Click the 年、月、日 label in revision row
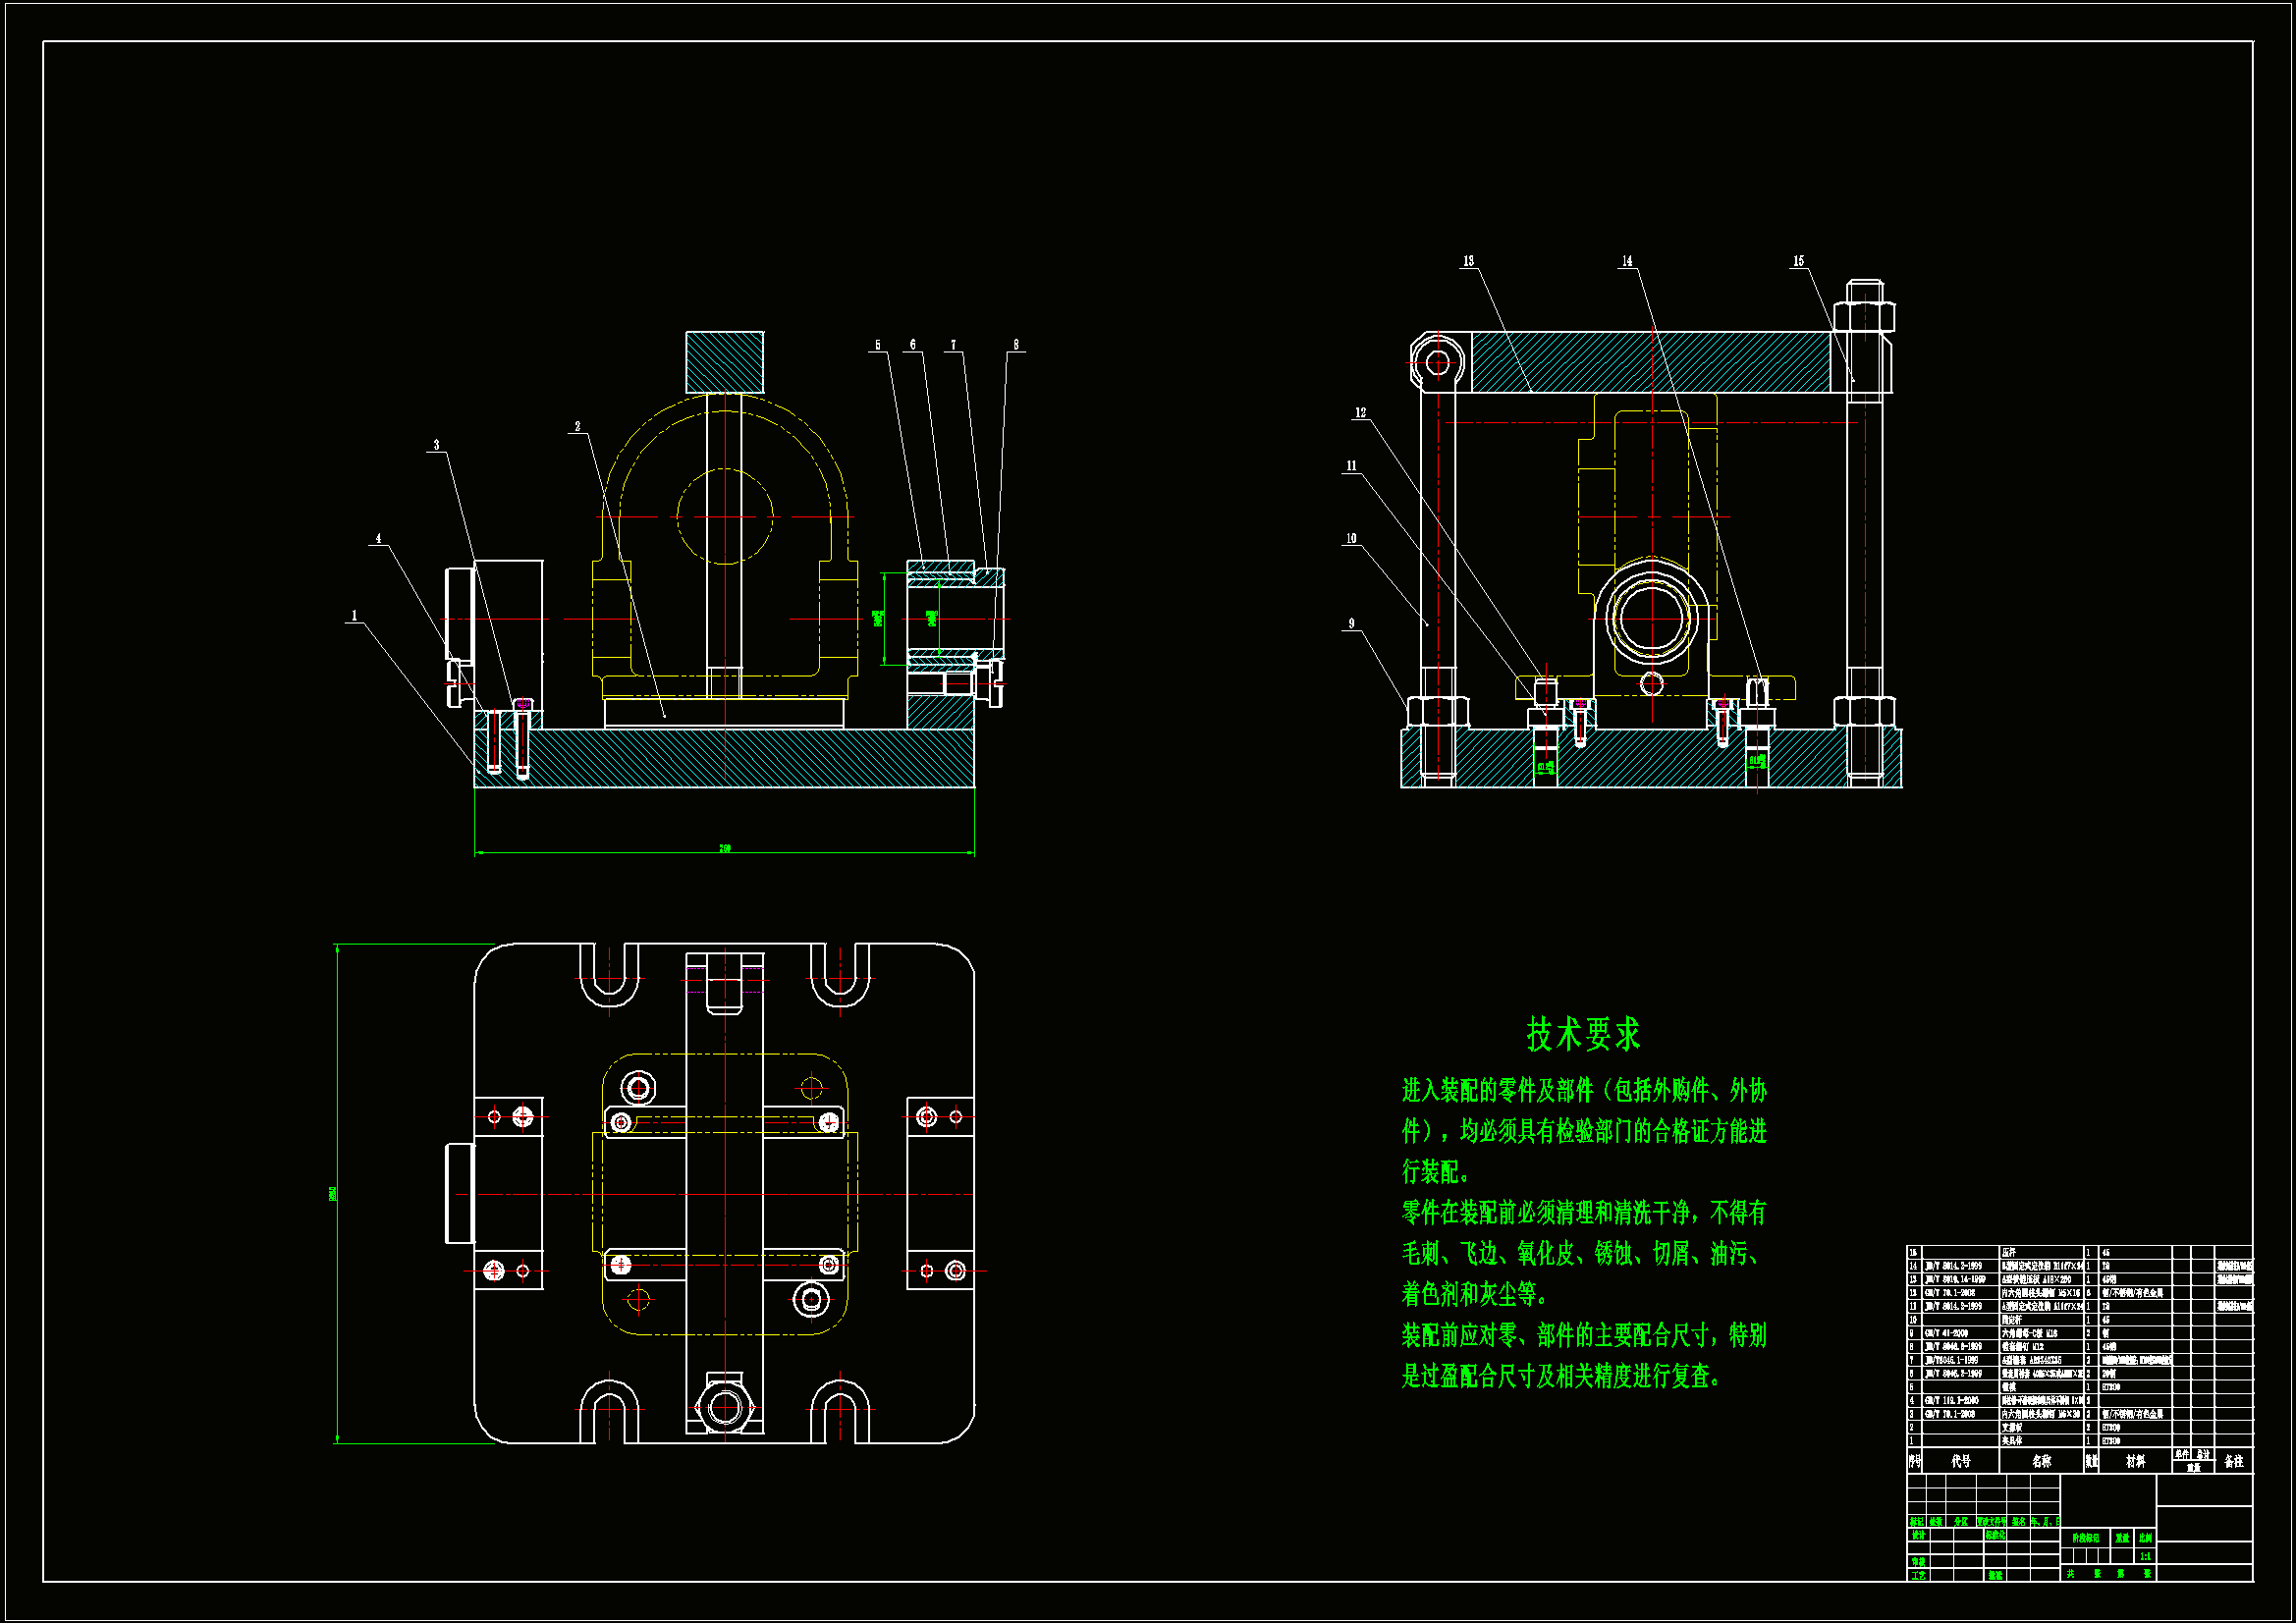Viewport: 2296px width, 1623px height. (2046, 1522)
